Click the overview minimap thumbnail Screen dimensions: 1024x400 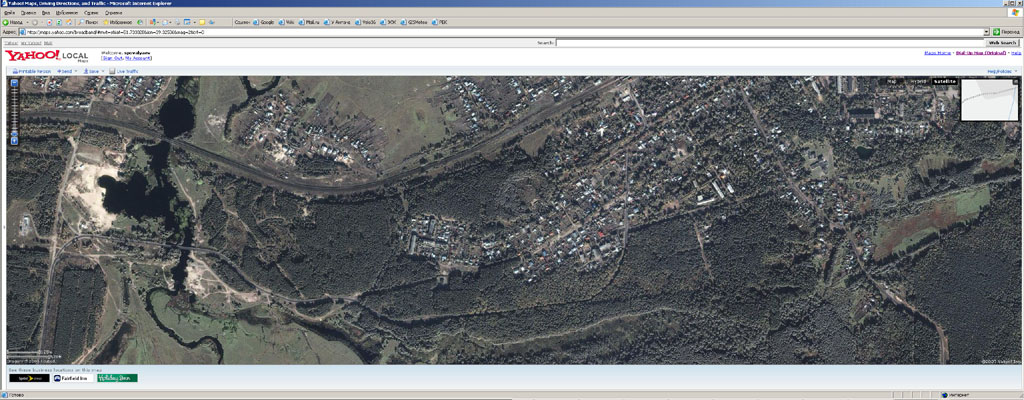989,100
